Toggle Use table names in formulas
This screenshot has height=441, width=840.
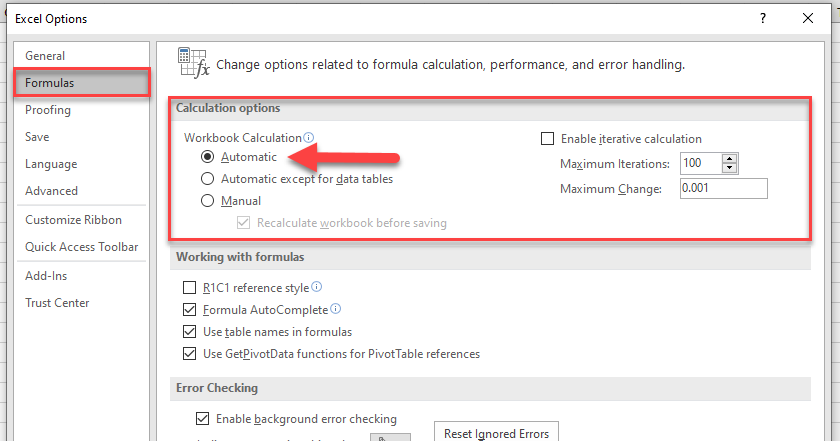pyautogui.click(x=190, y=332)
